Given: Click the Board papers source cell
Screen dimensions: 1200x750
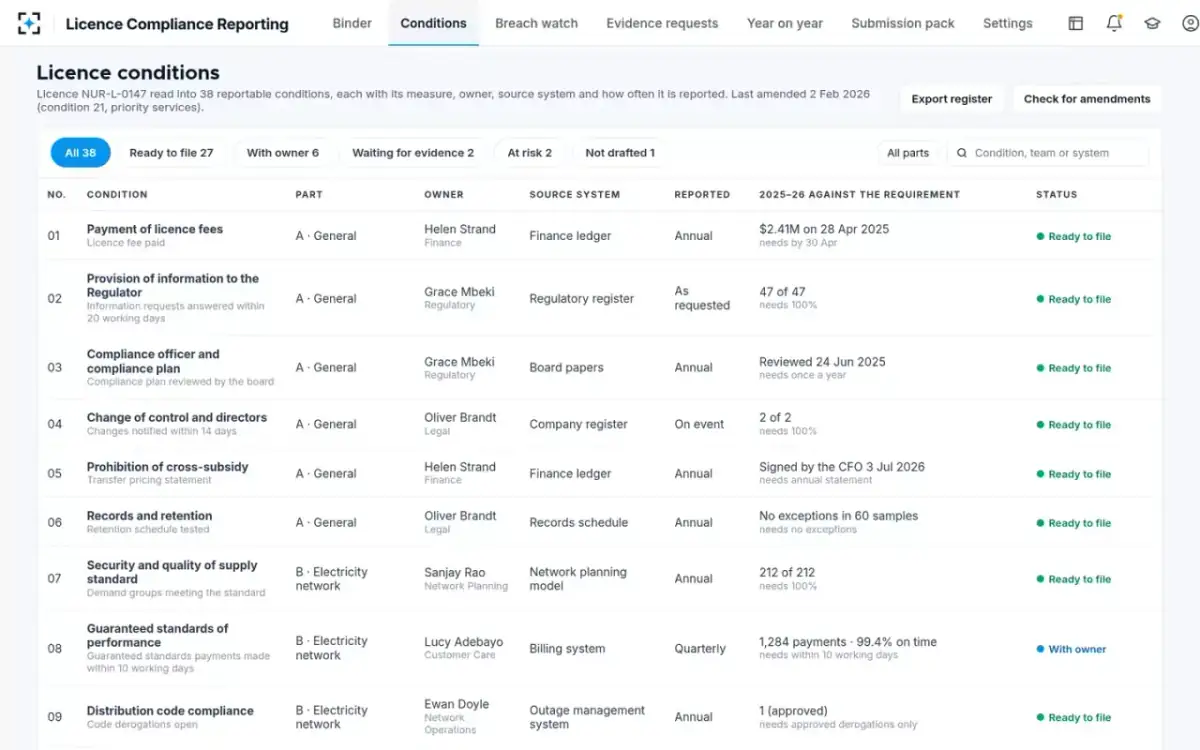Looking at the screenshot, I should (x=566, y=367).
